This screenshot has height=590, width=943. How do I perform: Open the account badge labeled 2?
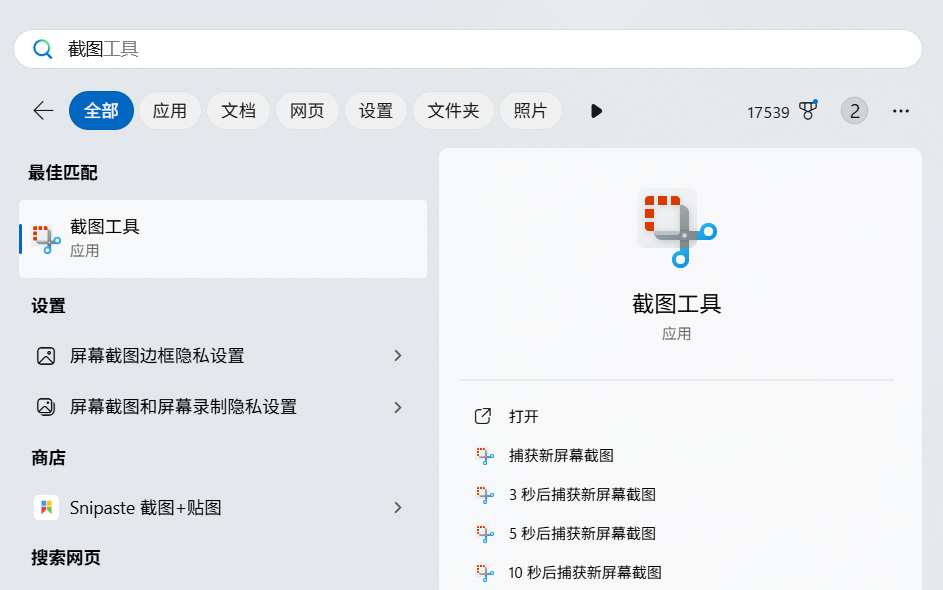[x=854, y=111]
